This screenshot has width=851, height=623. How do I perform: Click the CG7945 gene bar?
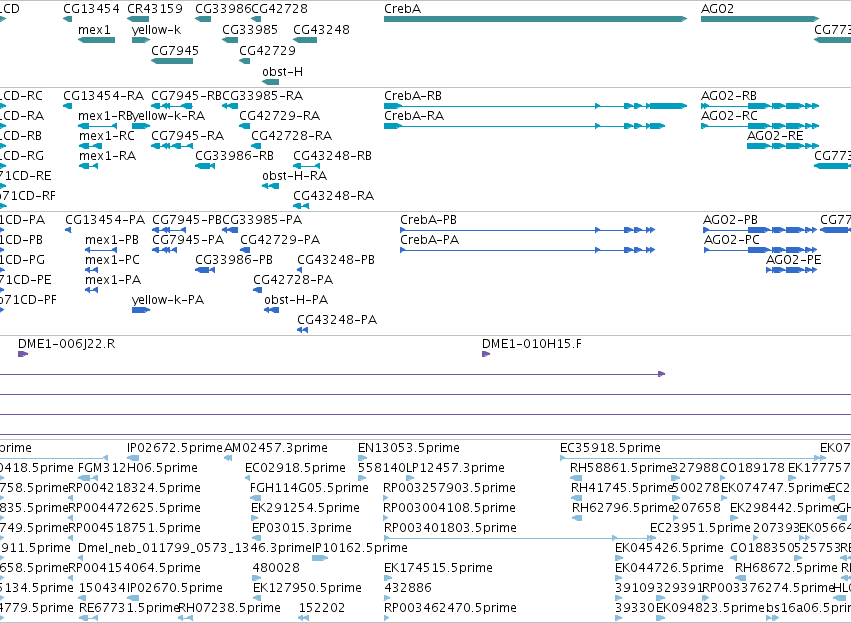[x=172, y=61]
